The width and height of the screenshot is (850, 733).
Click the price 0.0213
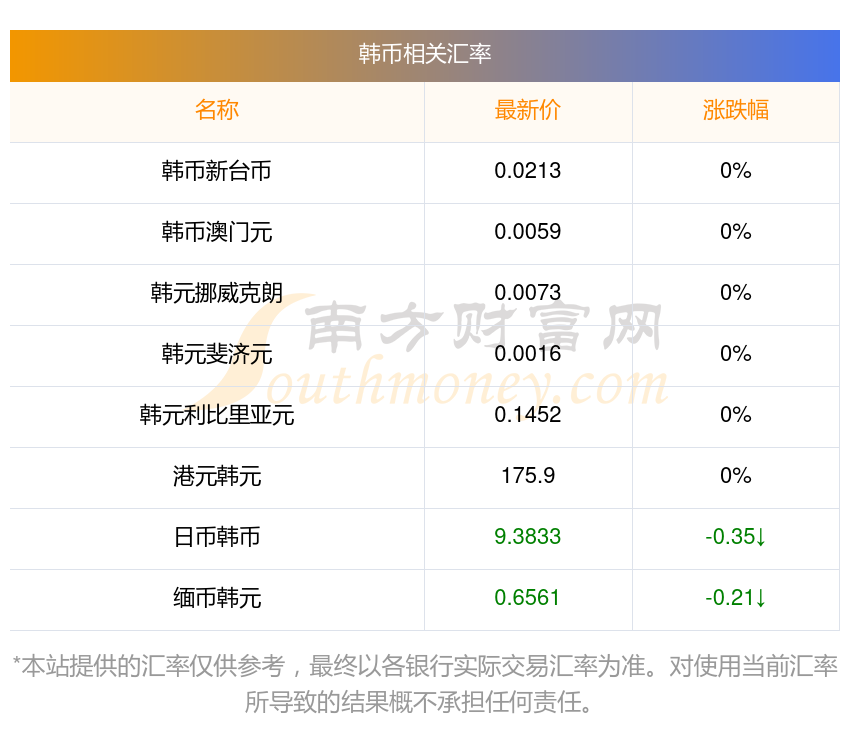(x=527, y=171)
